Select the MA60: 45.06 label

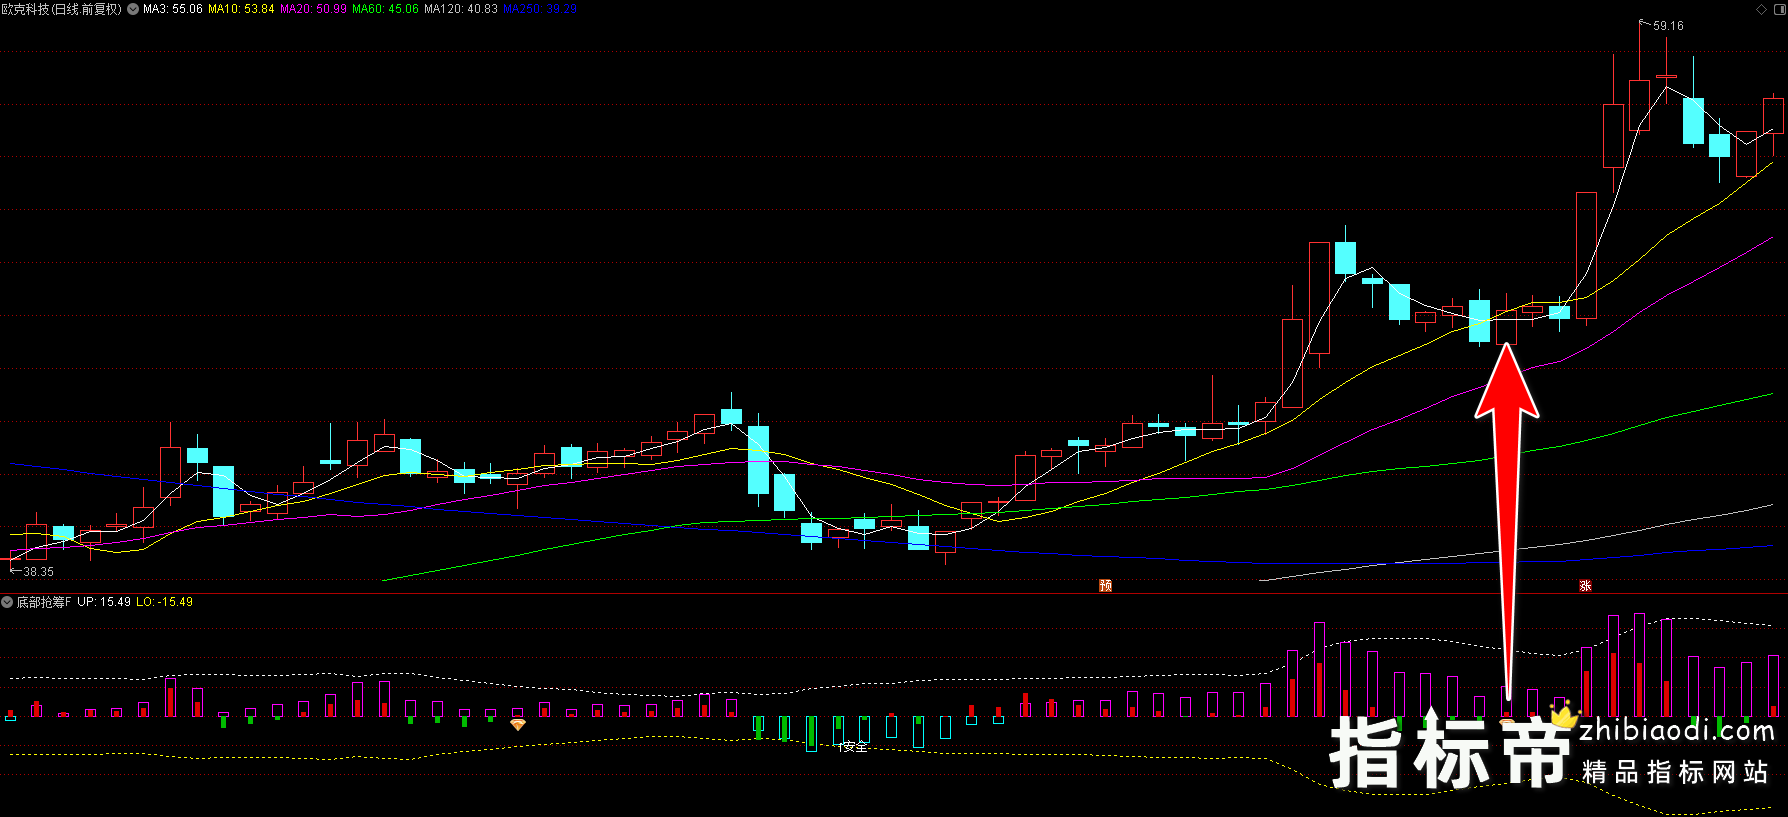385,9
